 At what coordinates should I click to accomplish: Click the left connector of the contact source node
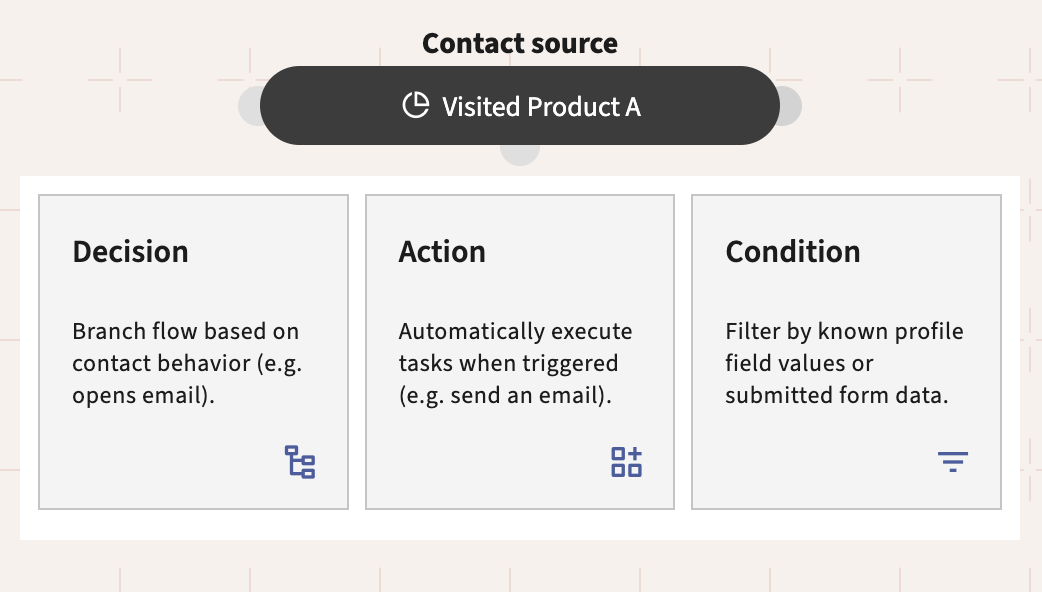pyautogui.click(x=250, y=106)
